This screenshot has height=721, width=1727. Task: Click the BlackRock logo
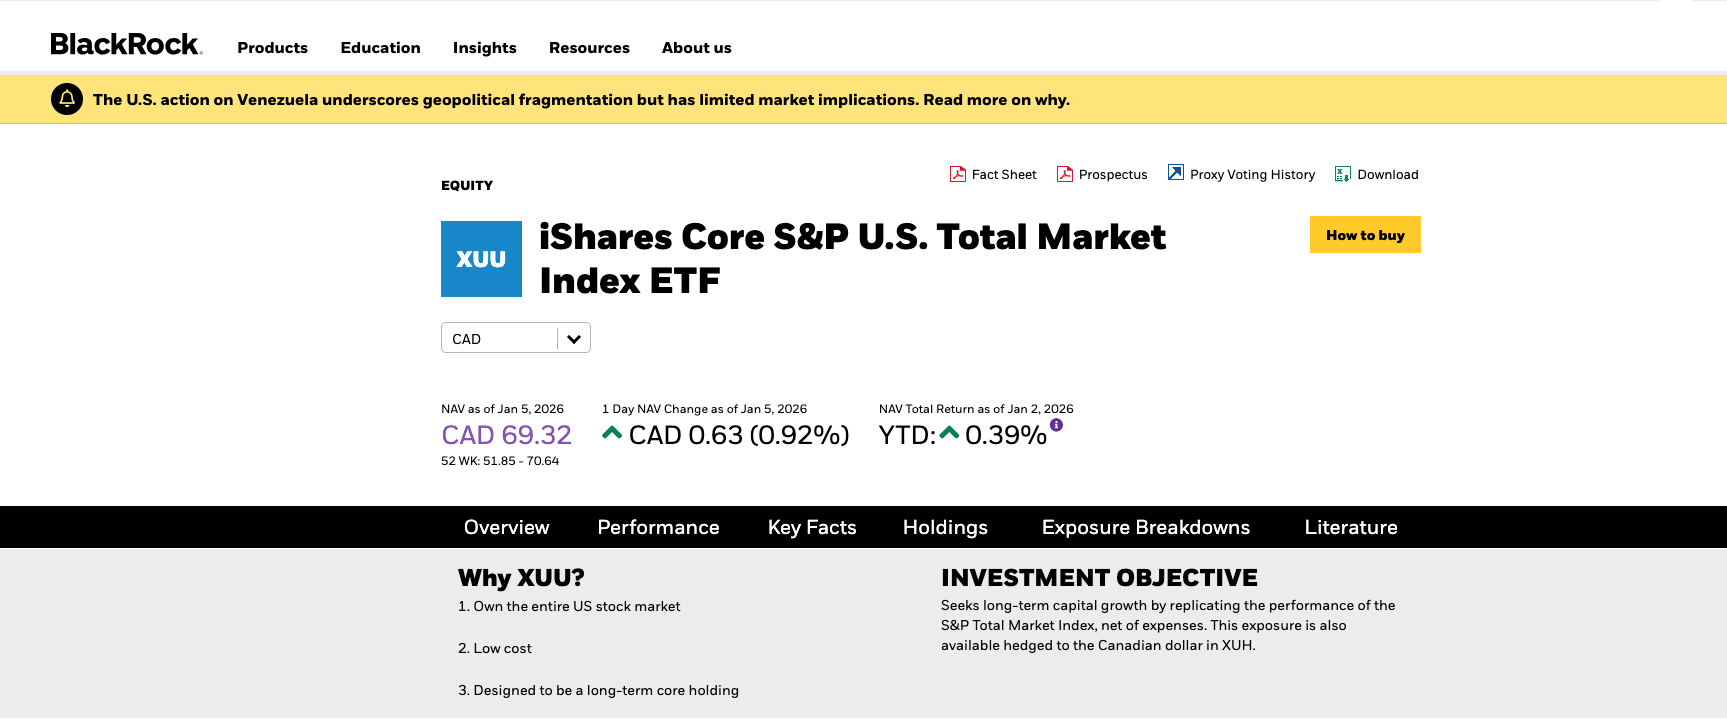pos(126,45)
